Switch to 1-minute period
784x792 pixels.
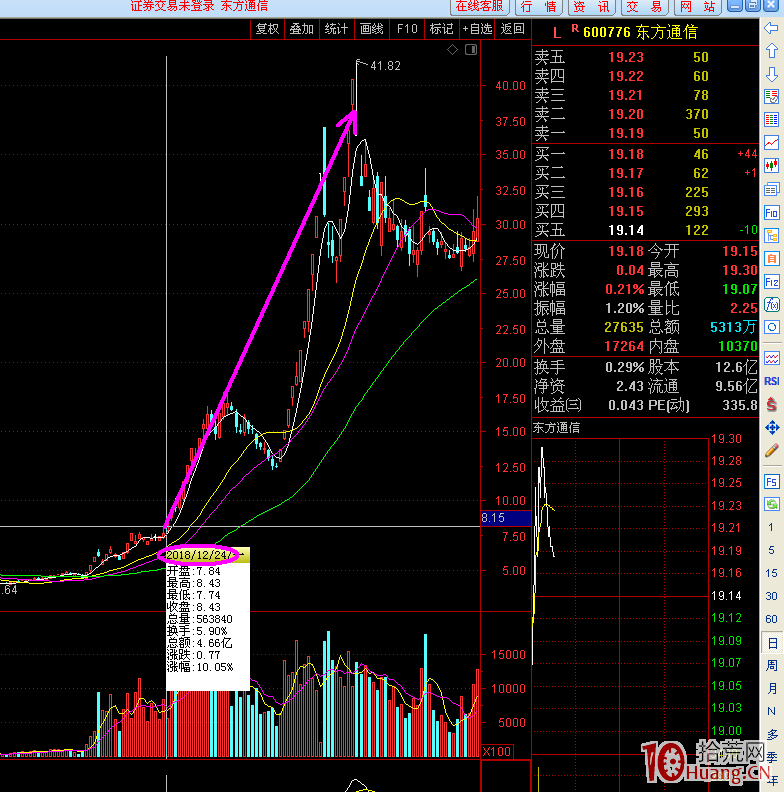pos(771,527)
